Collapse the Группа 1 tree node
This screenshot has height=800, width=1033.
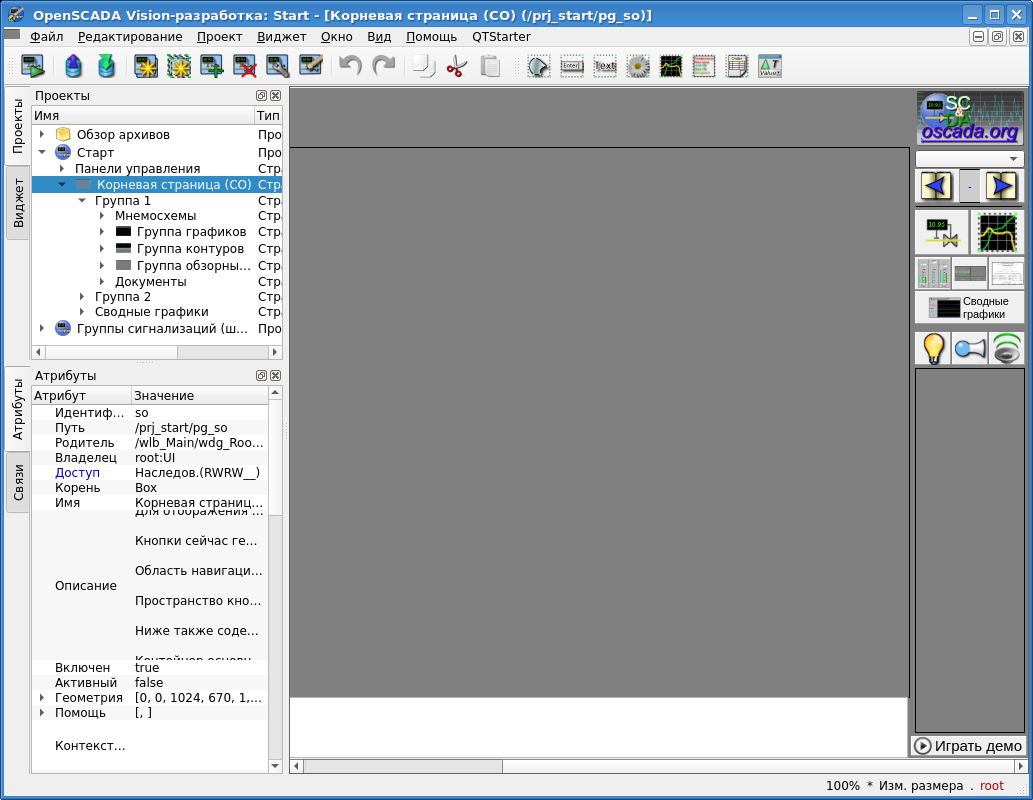click(82, 201)
